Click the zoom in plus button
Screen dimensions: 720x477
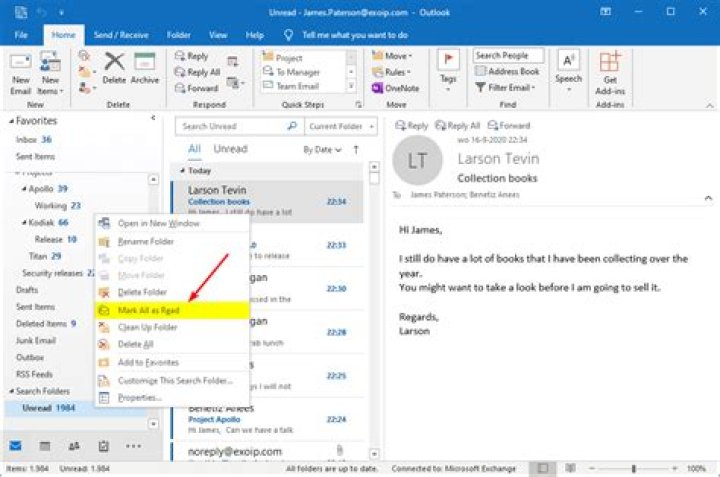(x=675, y=468)
